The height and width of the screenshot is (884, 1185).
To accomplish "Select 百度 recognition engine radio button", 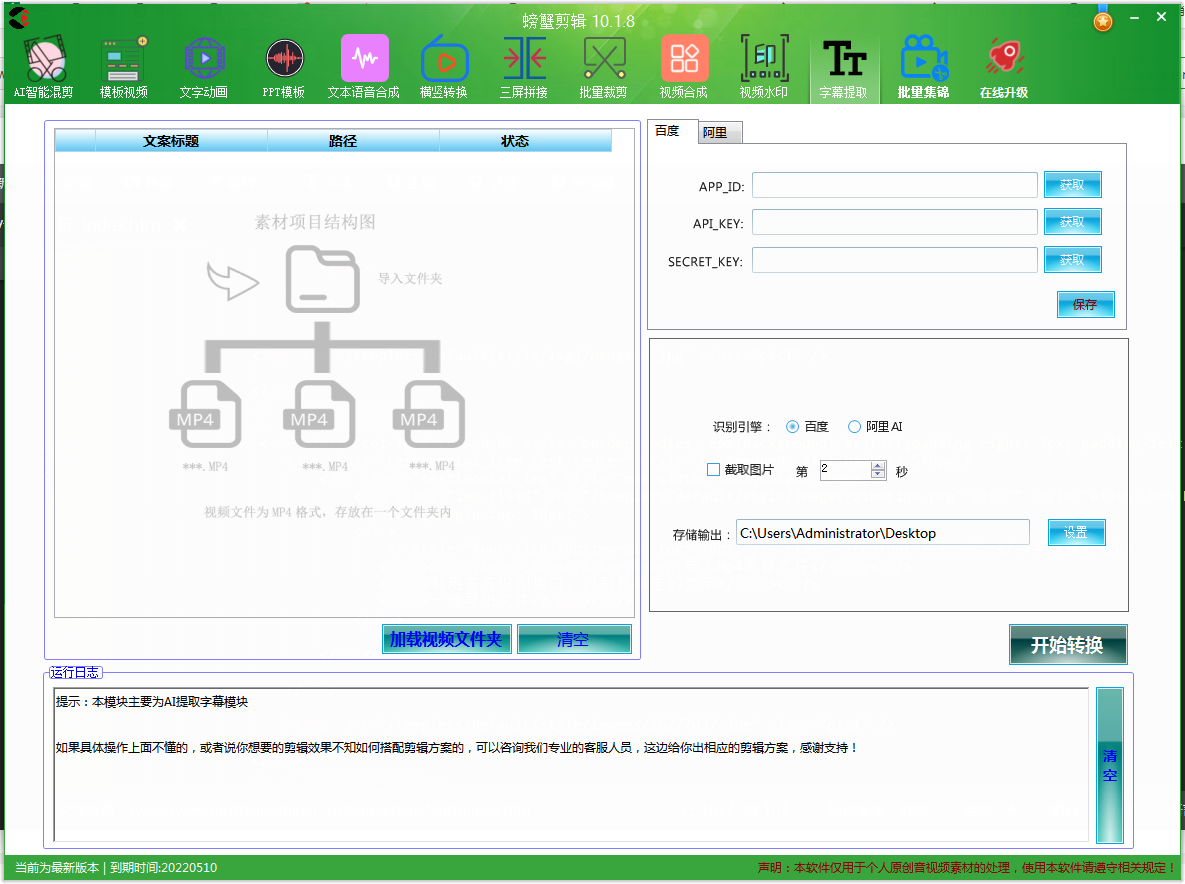I will point(791,426).
